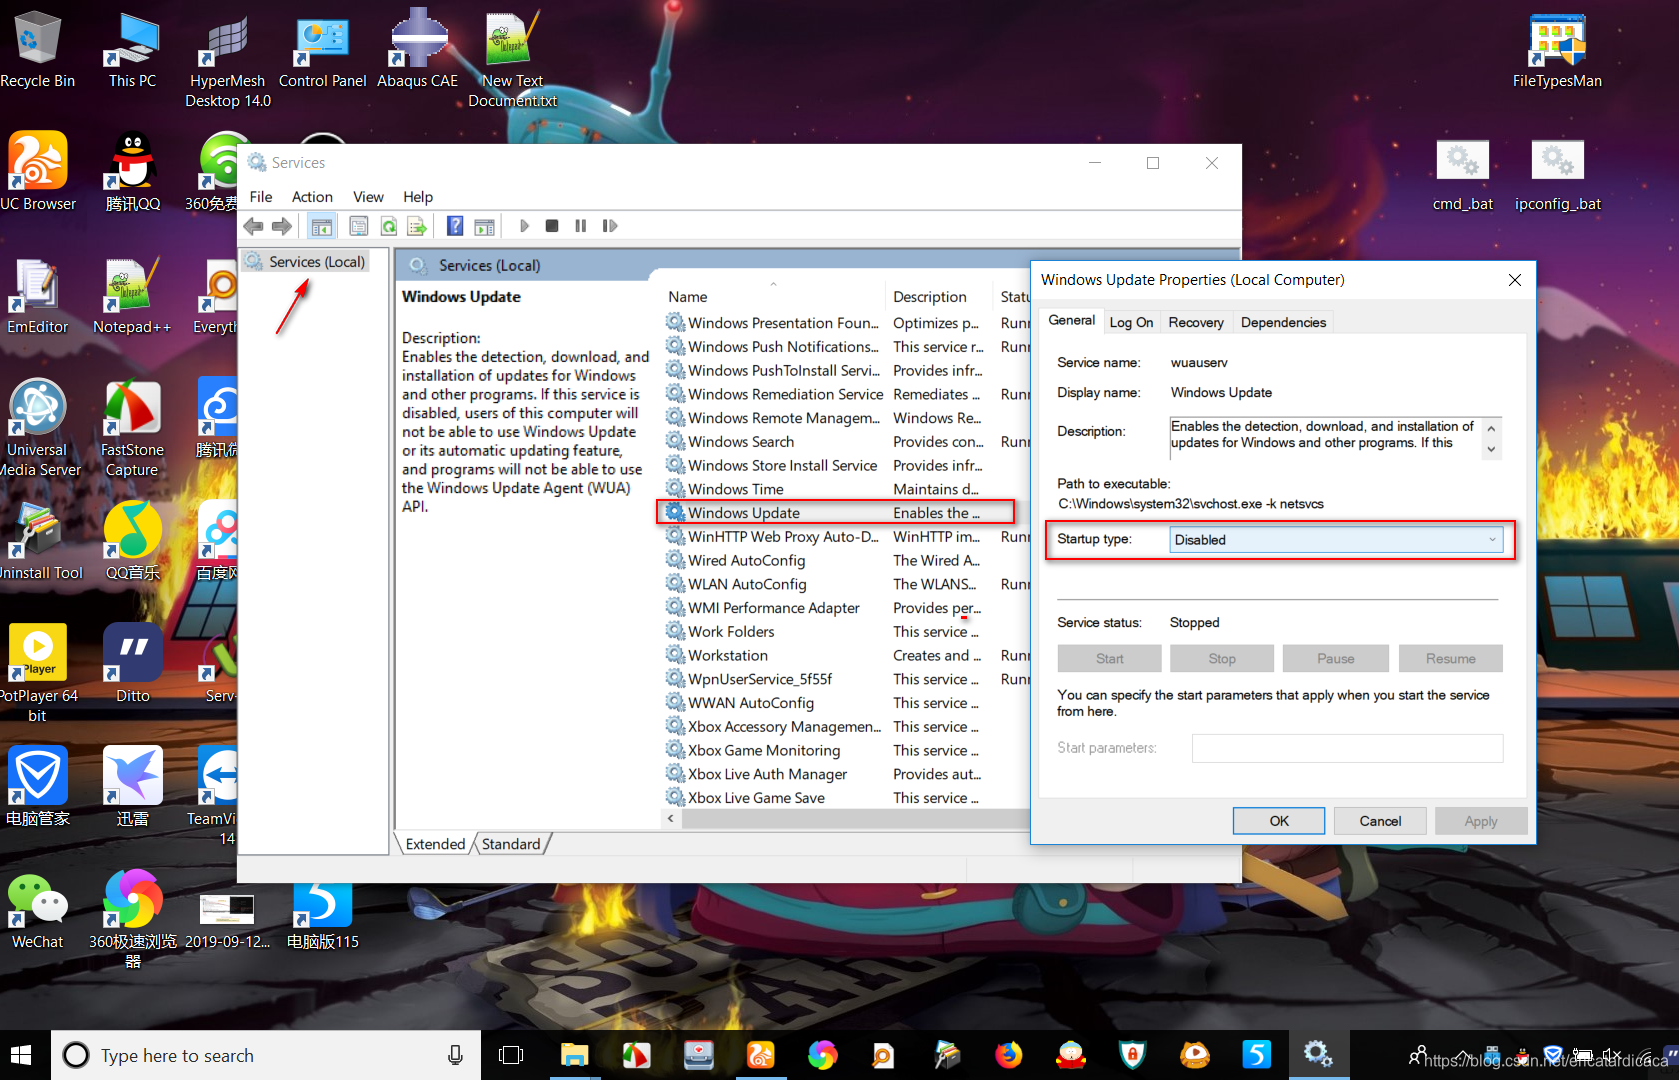Select the Workstation service row
This screenshot has width=1679, height=1080.
pos(847,656)
